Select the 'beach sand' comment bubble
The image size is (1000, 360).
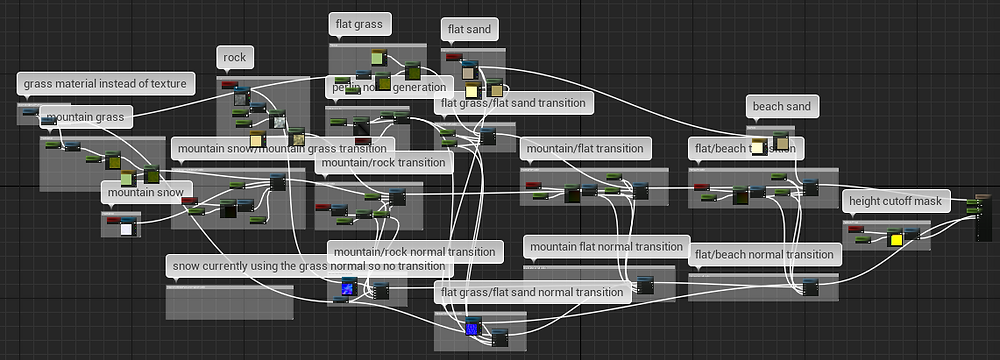[782, 106]
